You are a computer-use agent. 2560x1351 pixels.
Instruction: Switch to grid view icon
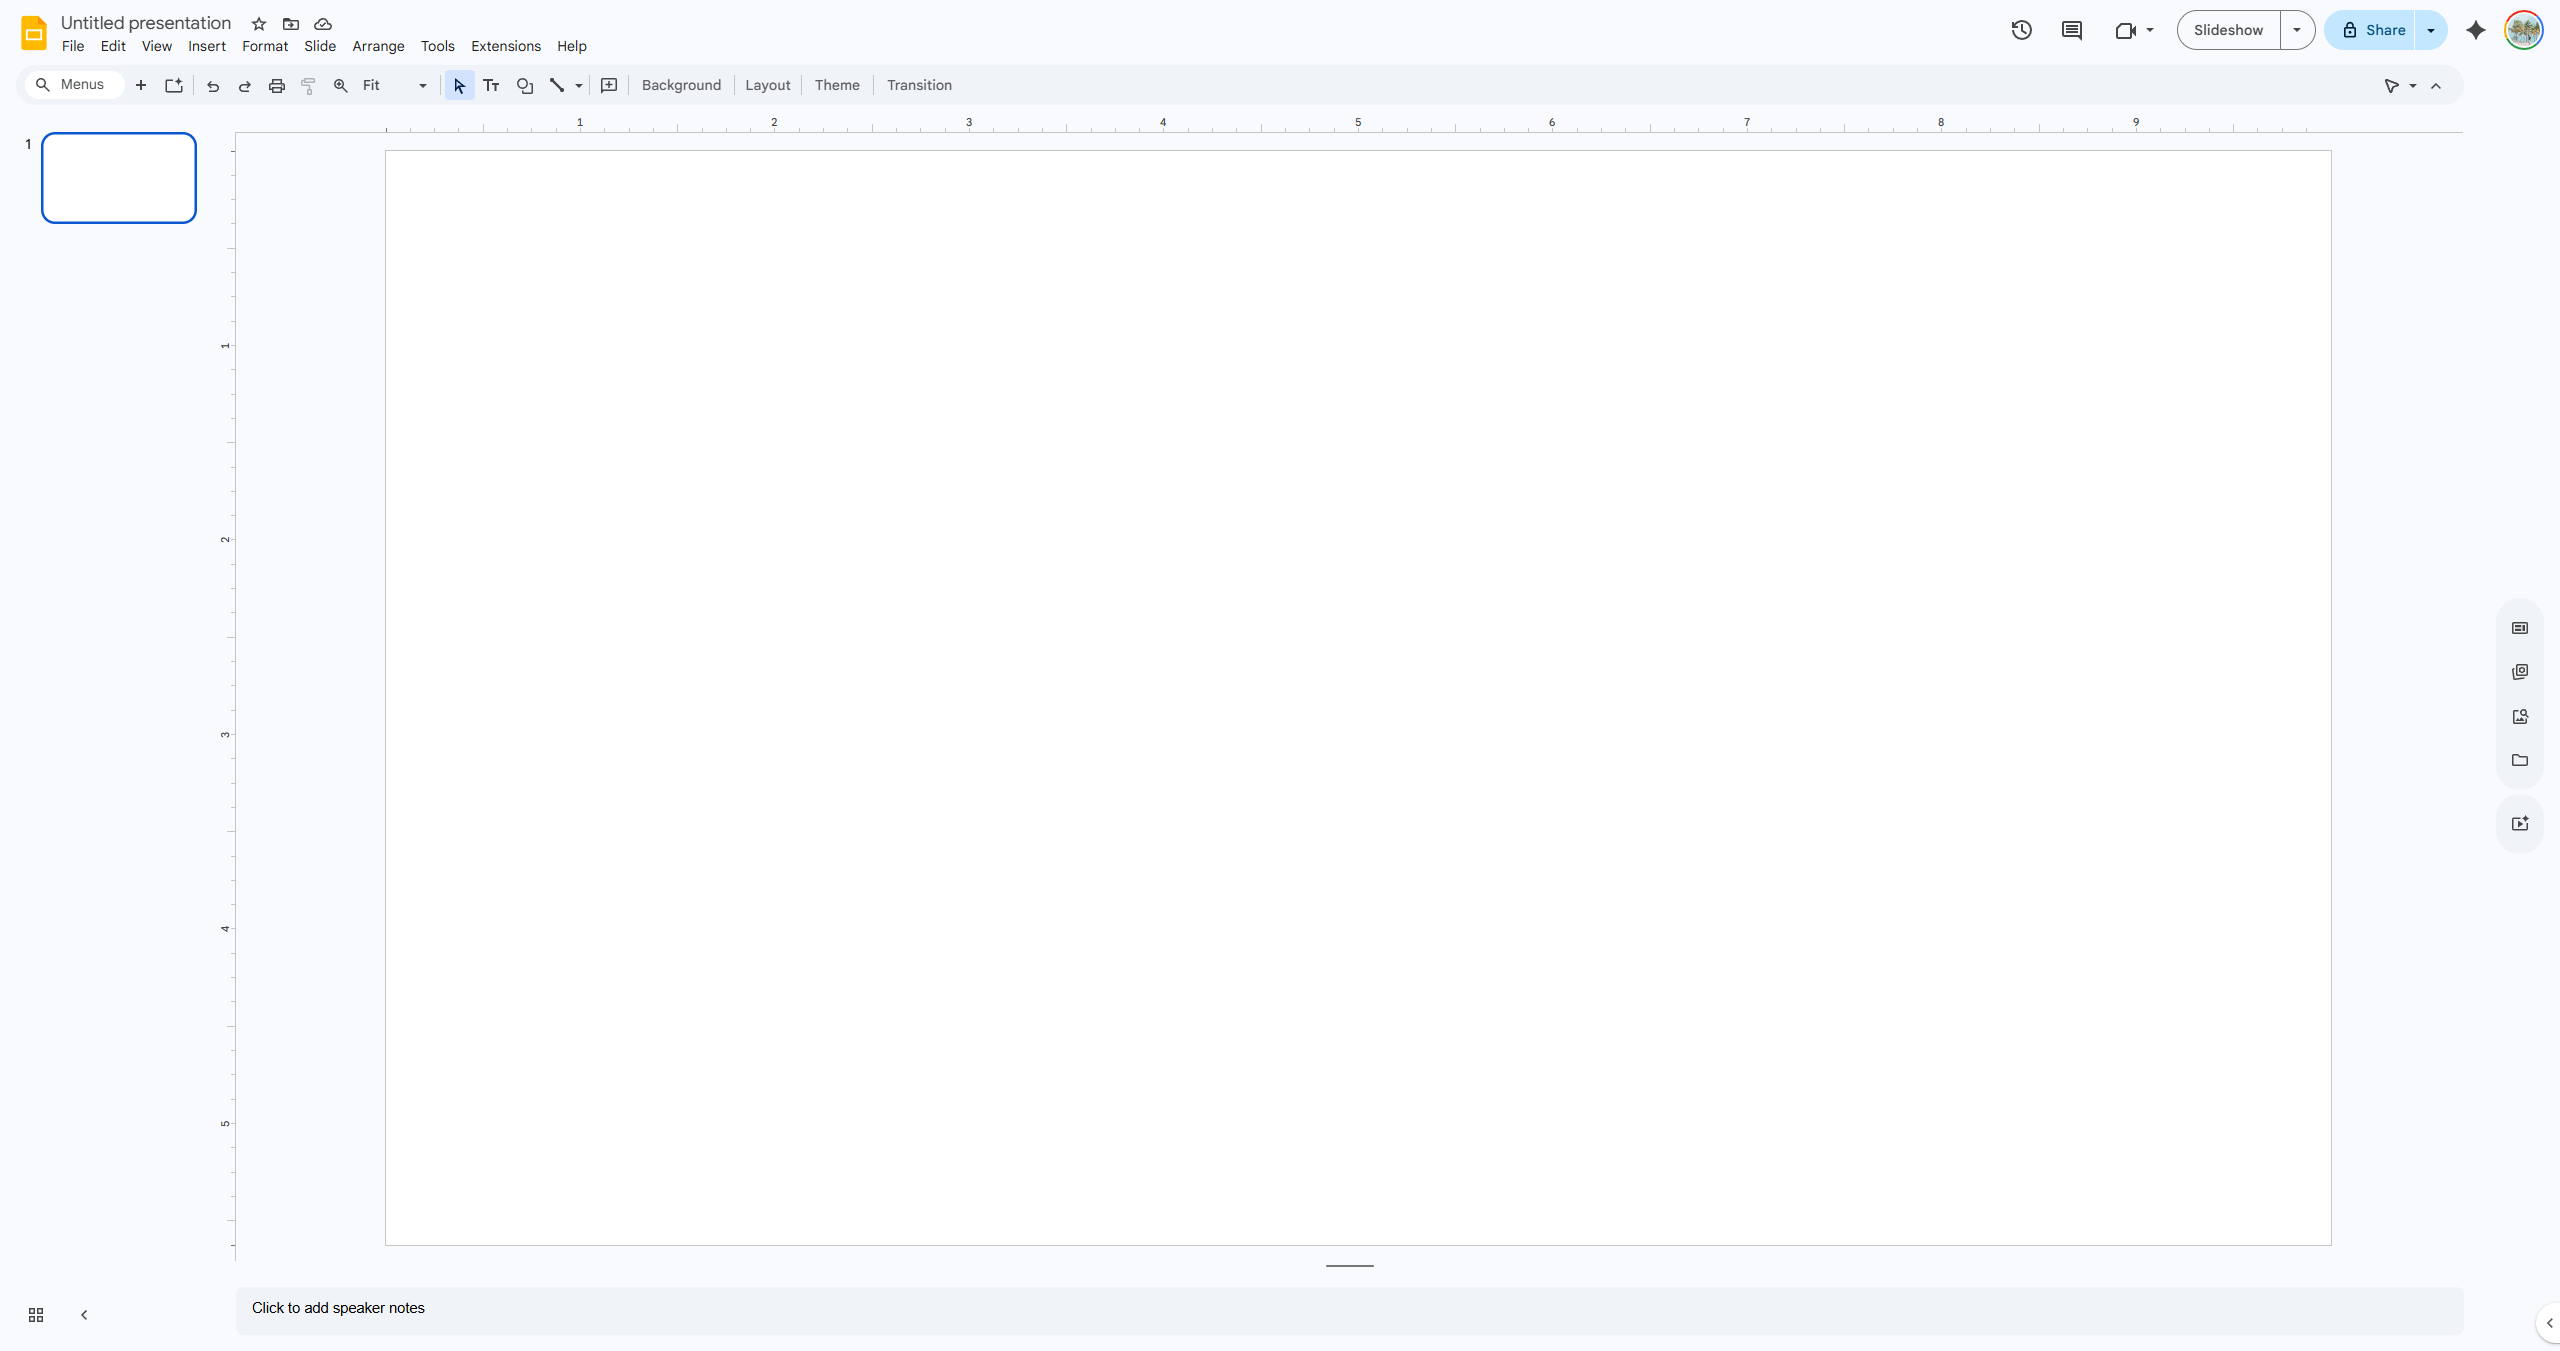[x=36, y=1315]
